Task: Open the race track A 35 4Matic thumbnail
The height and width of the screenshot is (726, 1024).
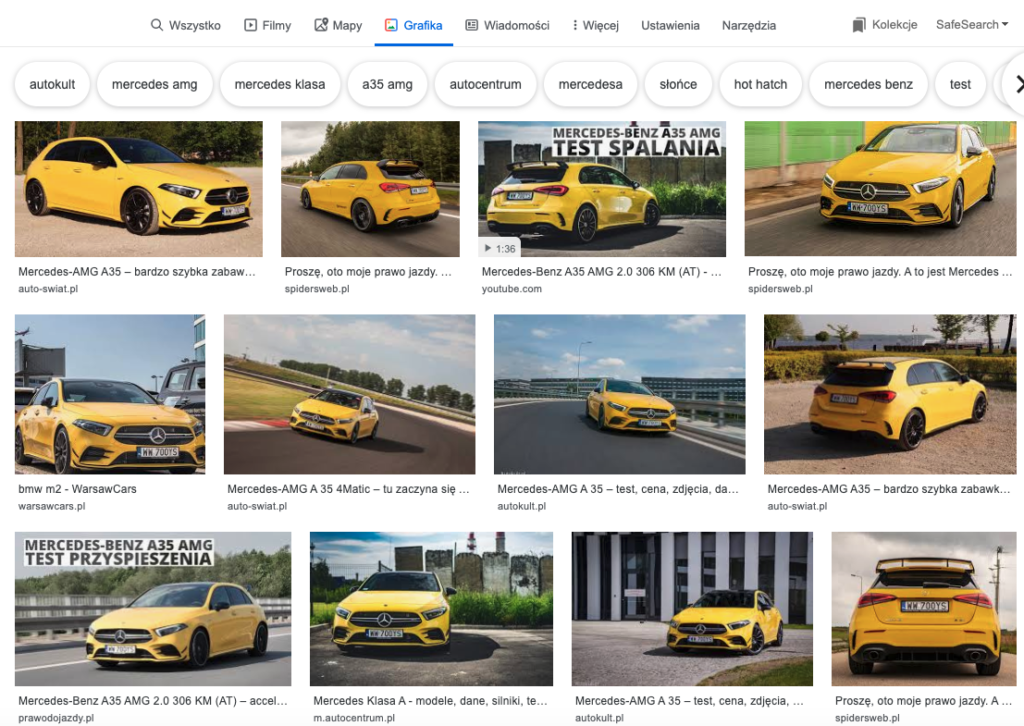Action: coord(349,394)
